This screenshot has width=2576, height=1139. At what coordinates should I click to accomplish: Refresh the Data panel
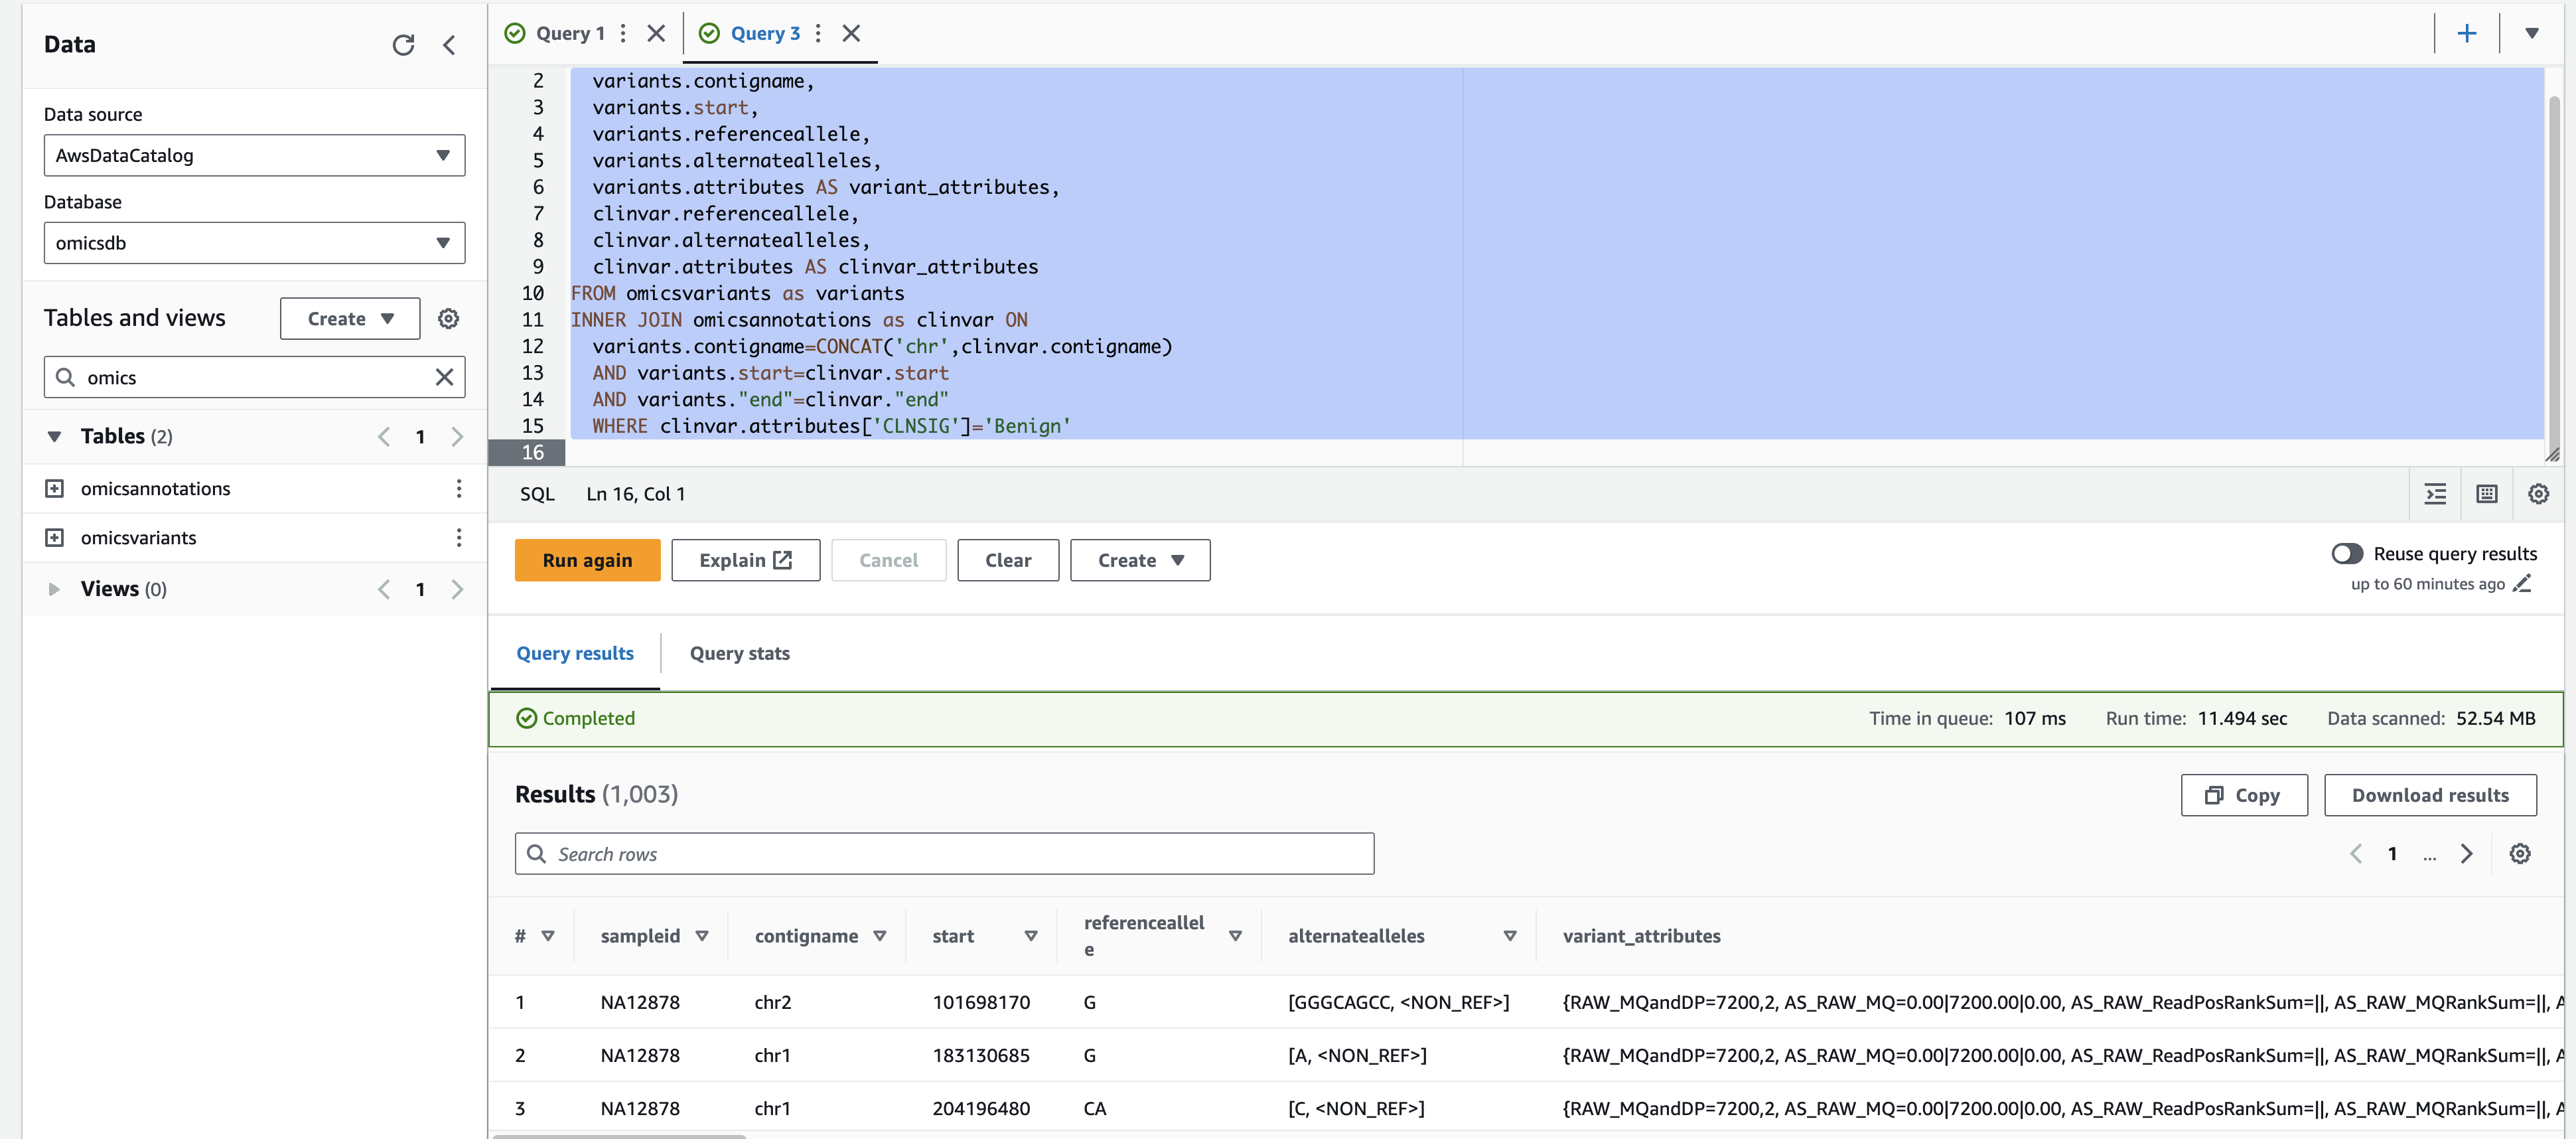tap(403, 45)
